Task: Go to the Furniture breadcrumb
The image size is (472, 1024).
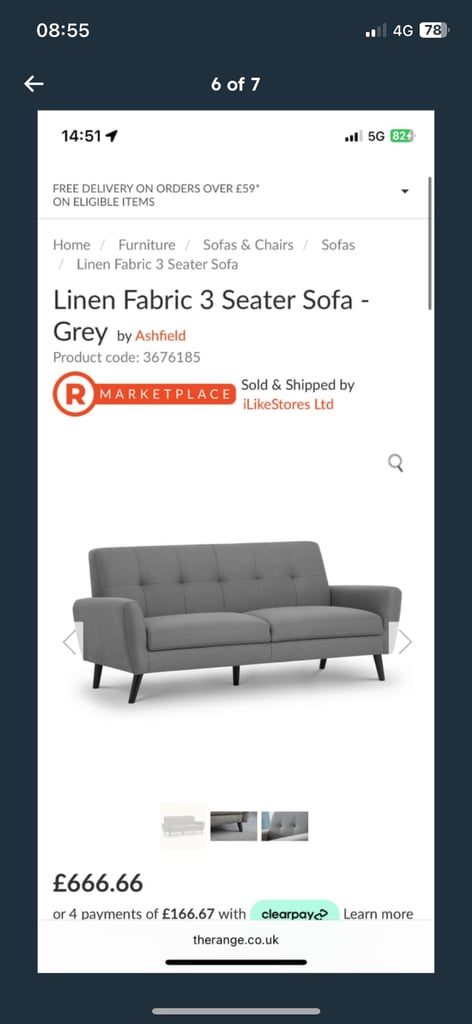Action: point(147,245)
